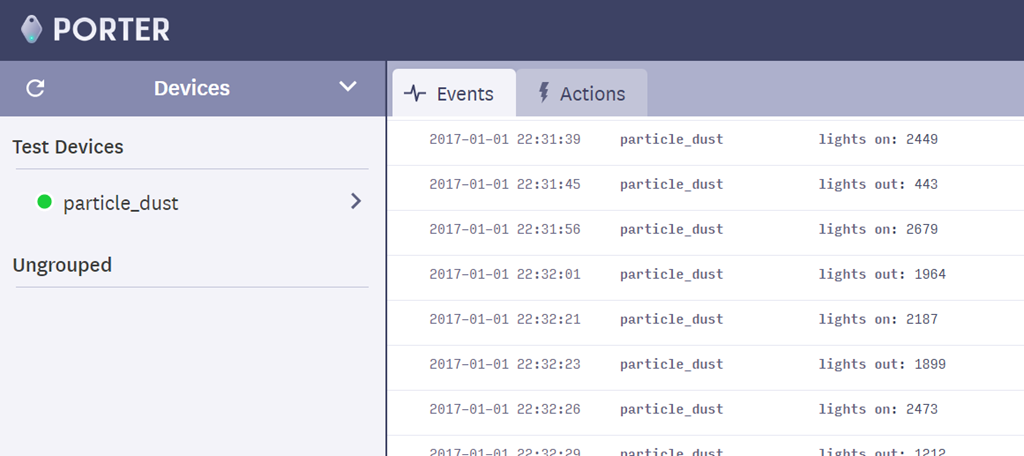Click the pulse icon on Events tab

pyautogui.click(x=415, y=94)
